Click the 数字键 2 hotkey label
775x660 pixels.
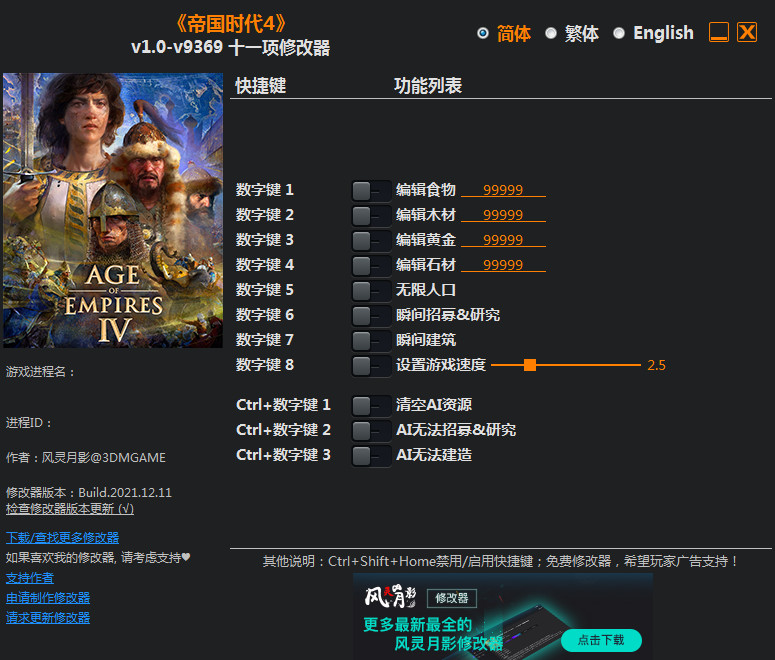(x=264, y=215)
